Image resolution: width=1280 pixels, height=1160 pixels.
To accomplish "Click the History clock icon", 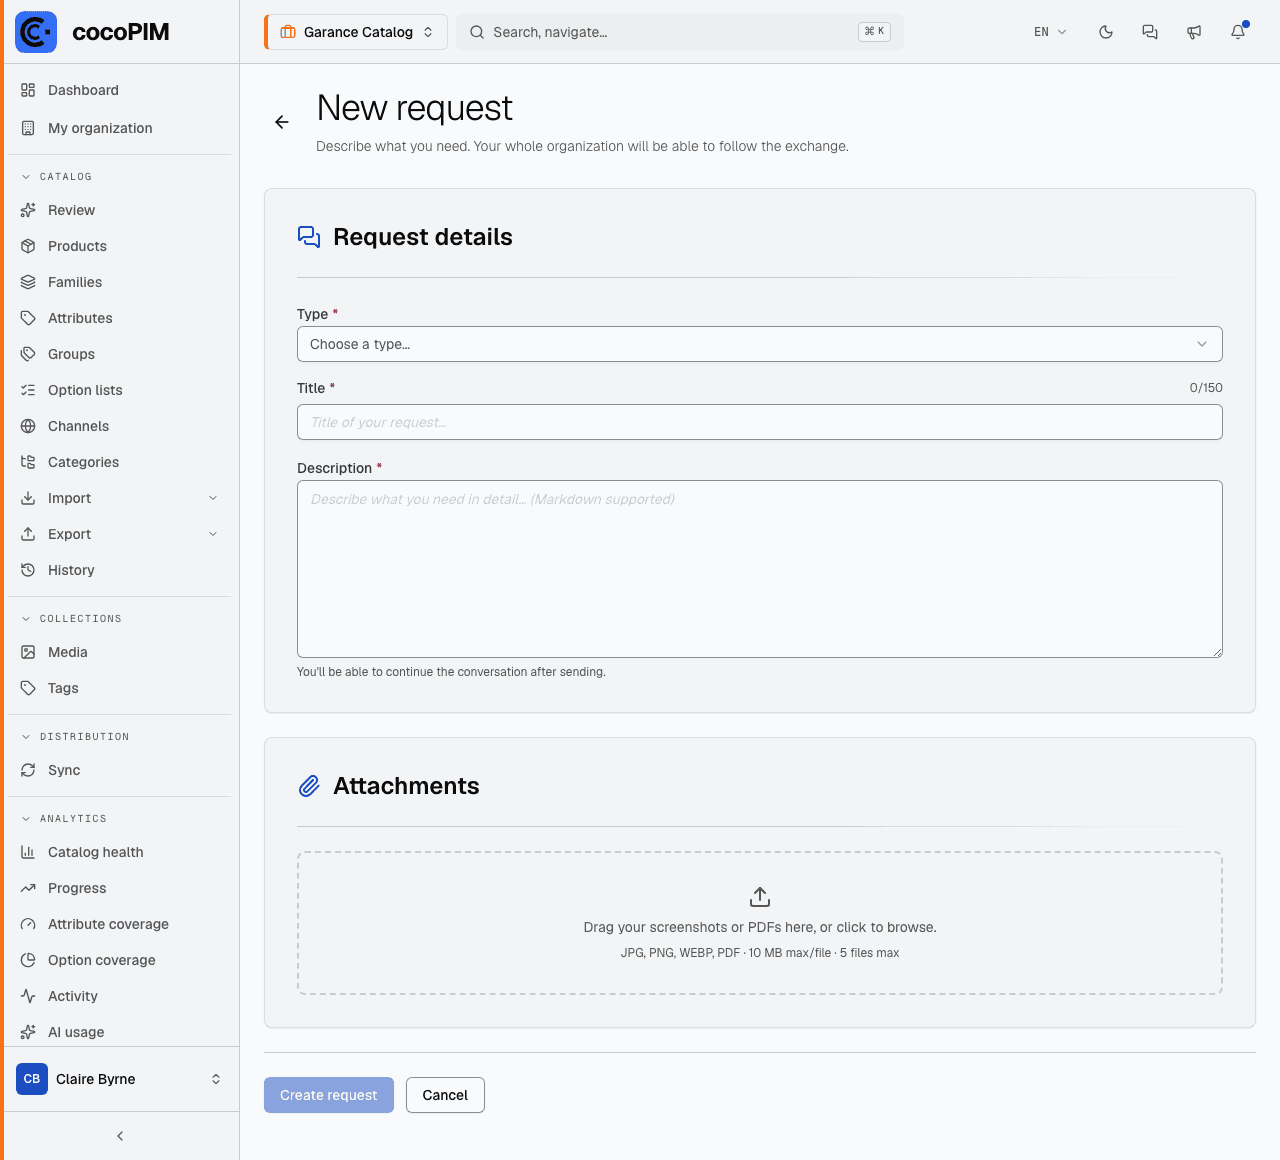I will pyautogui.click(x=28, y=570).
